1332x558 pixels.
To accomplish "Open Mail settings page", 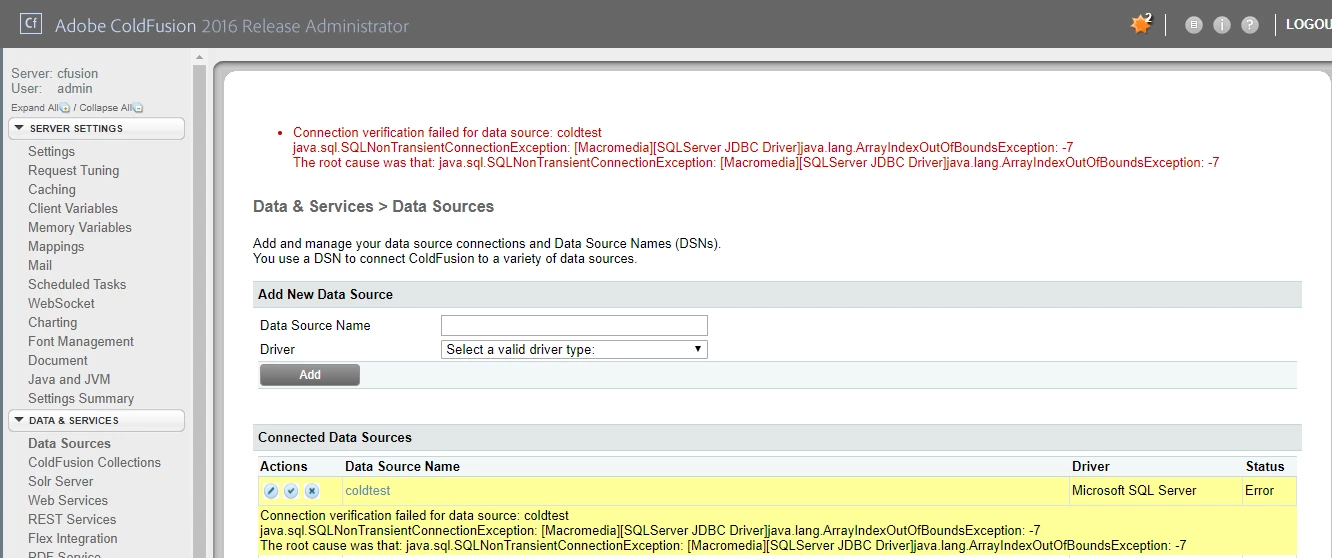I will pyautogui.click(x=40, y=266).
